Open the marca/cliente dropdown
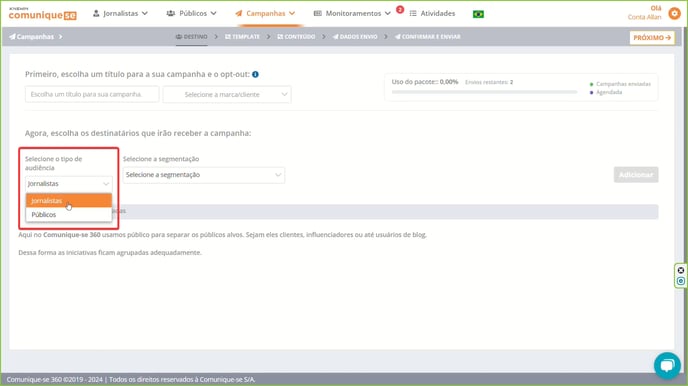The image size is (688, 386). [x=227, y=94]
